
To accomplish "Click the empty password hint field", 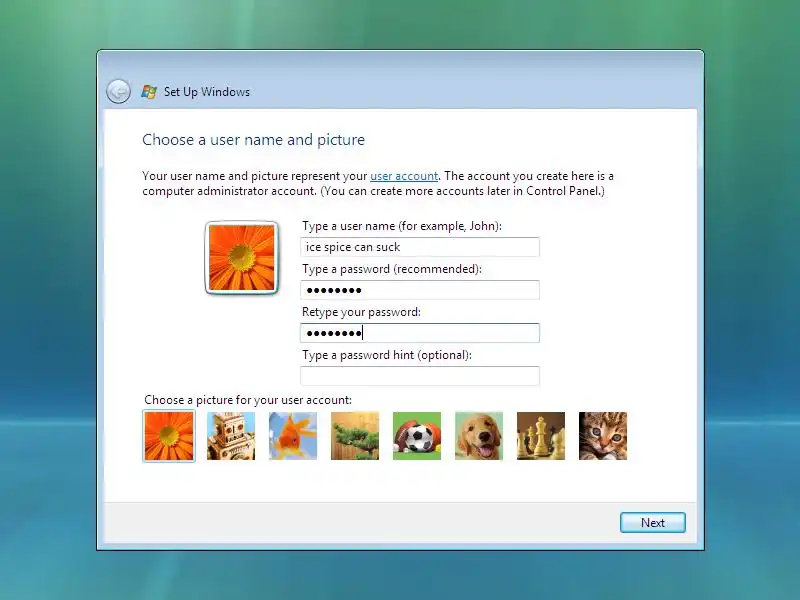I will (420, 376).
